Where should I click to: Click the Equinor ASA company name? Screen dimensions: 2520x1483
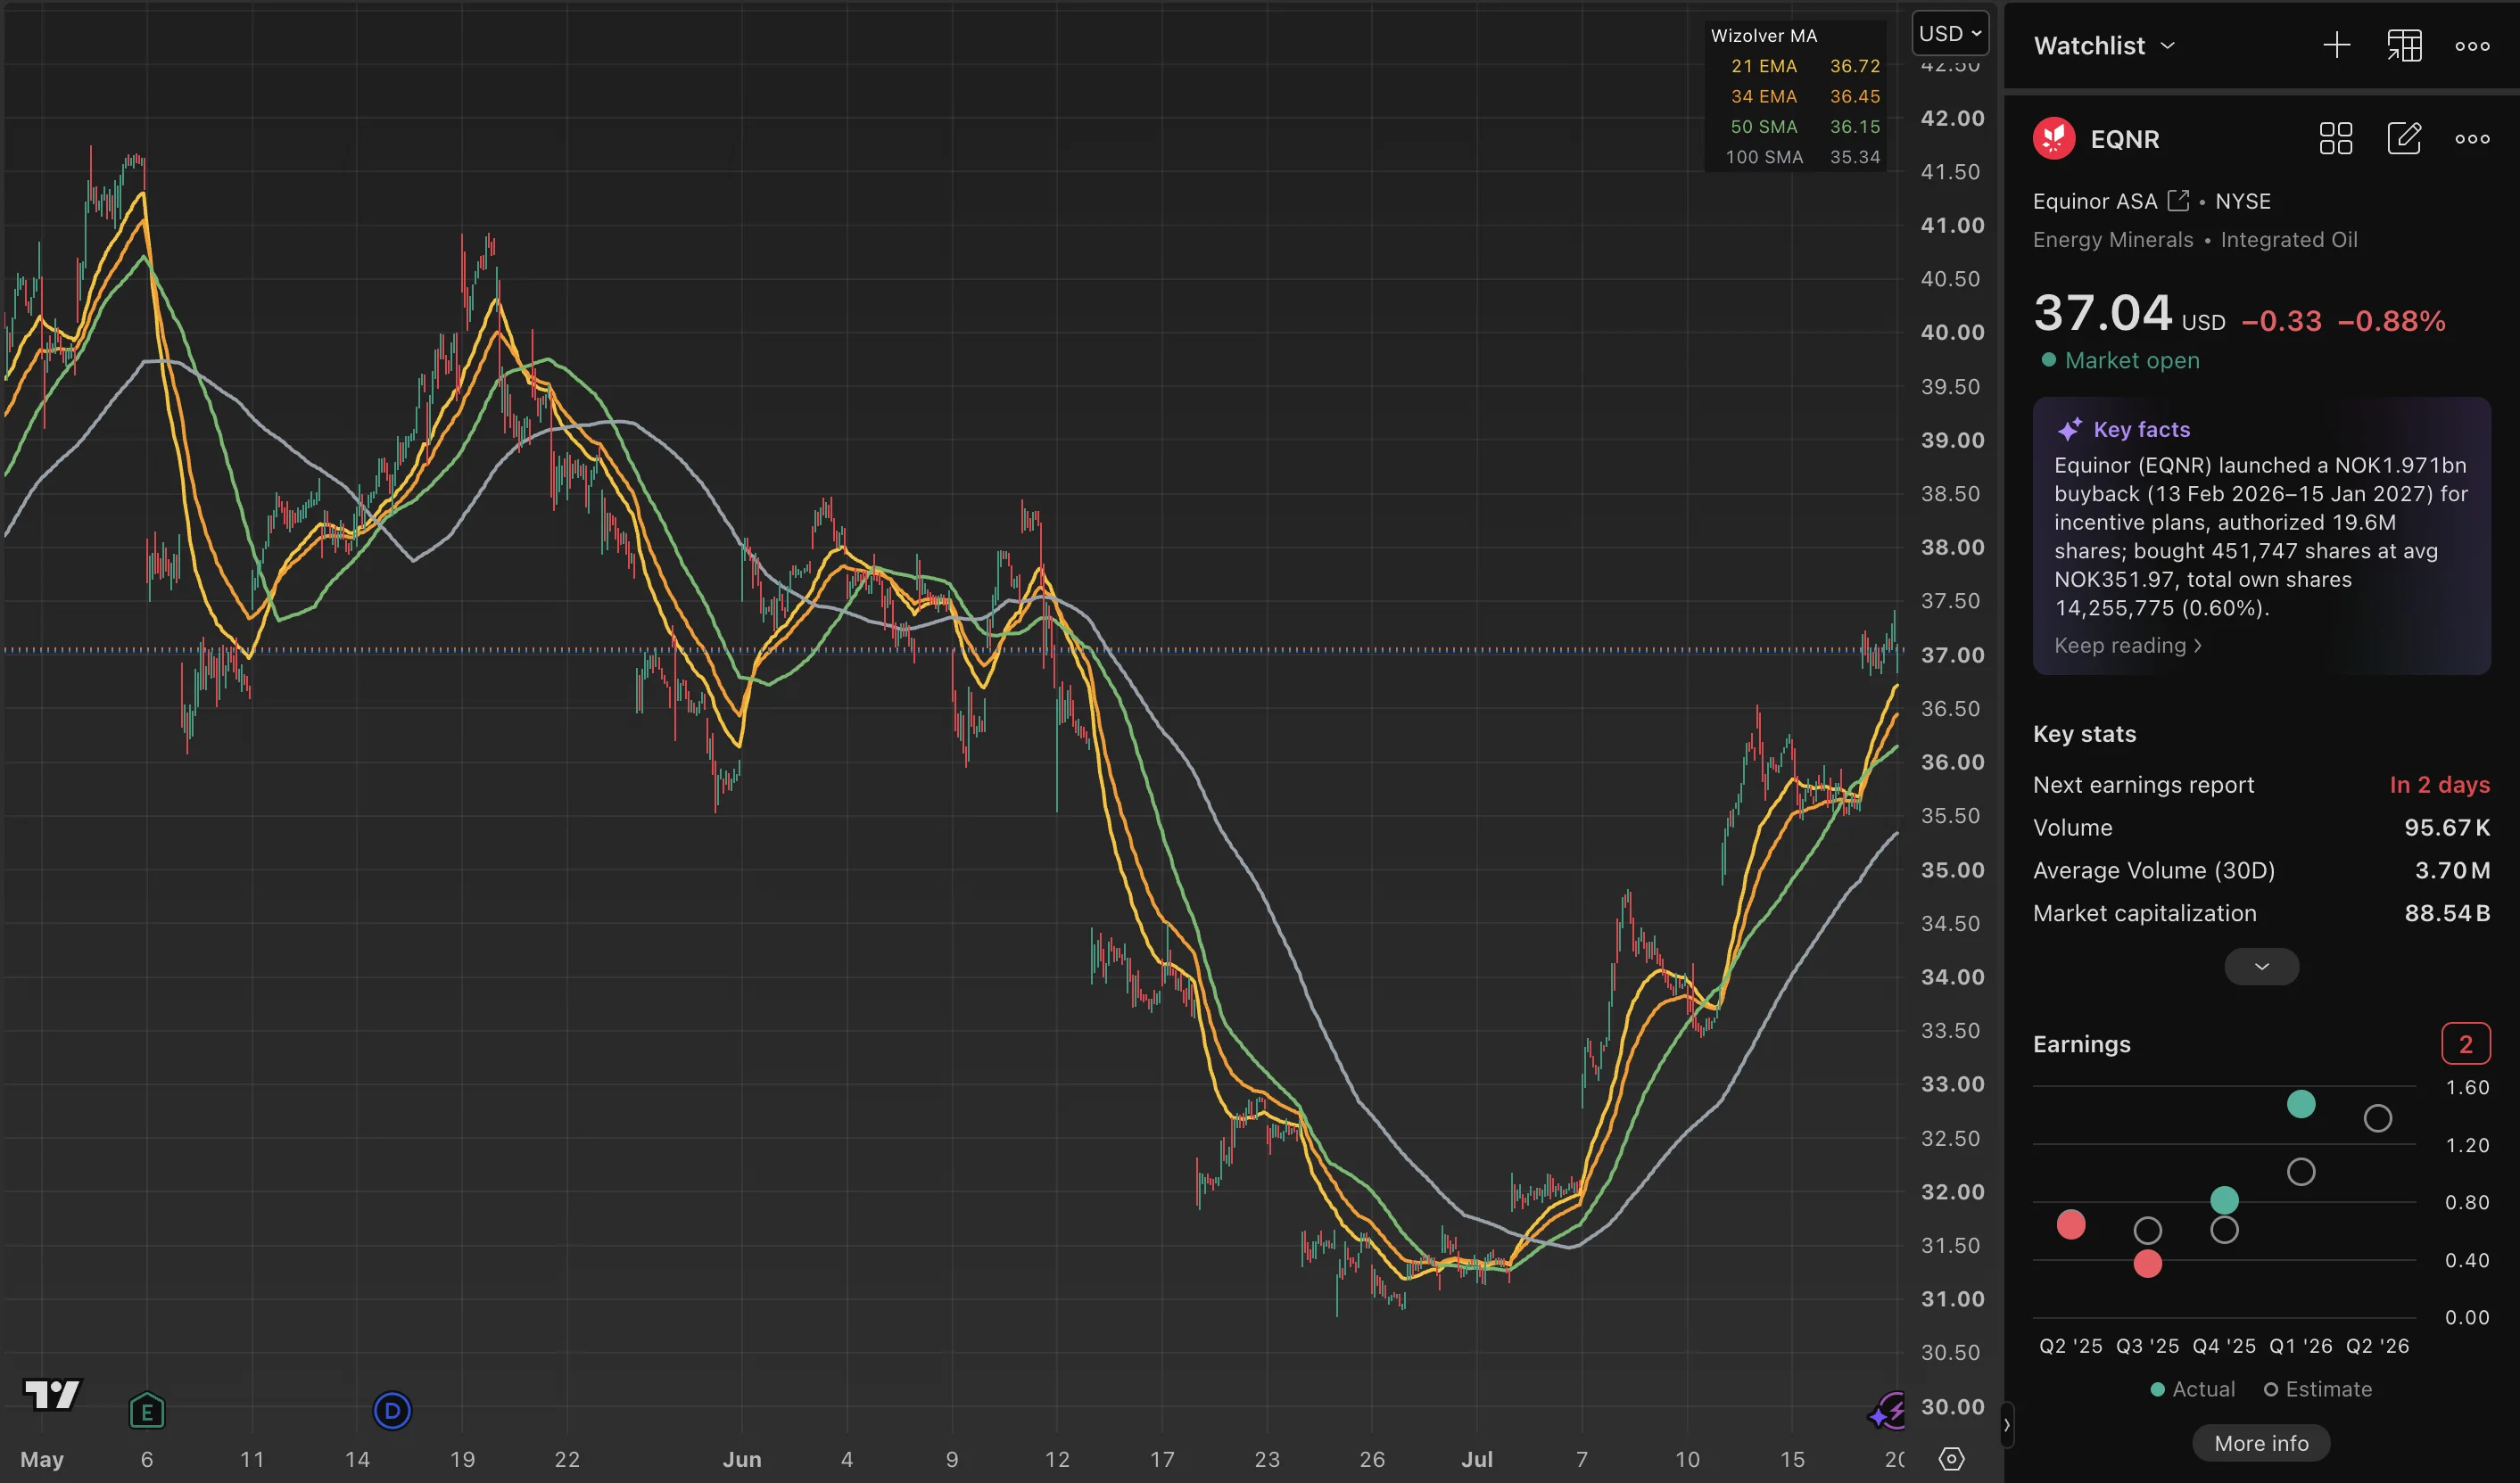tap(2095, 201)
